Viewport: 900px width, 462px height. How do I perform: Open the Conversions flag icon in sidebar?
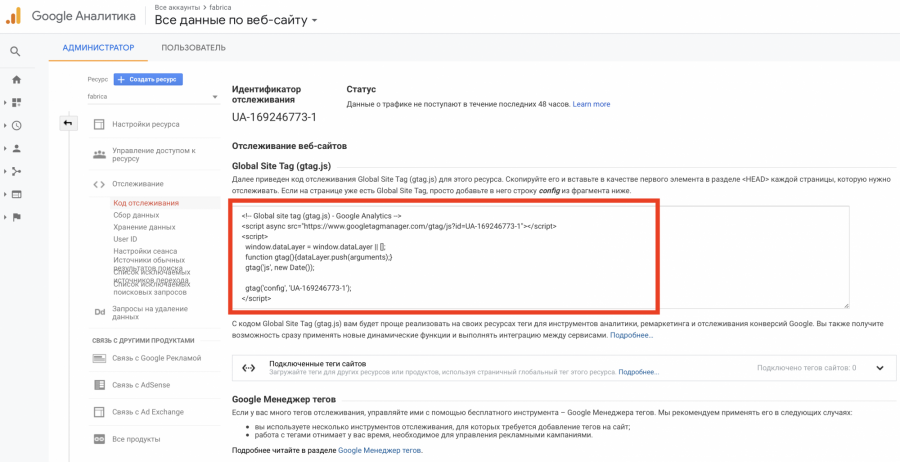(16, 217)
